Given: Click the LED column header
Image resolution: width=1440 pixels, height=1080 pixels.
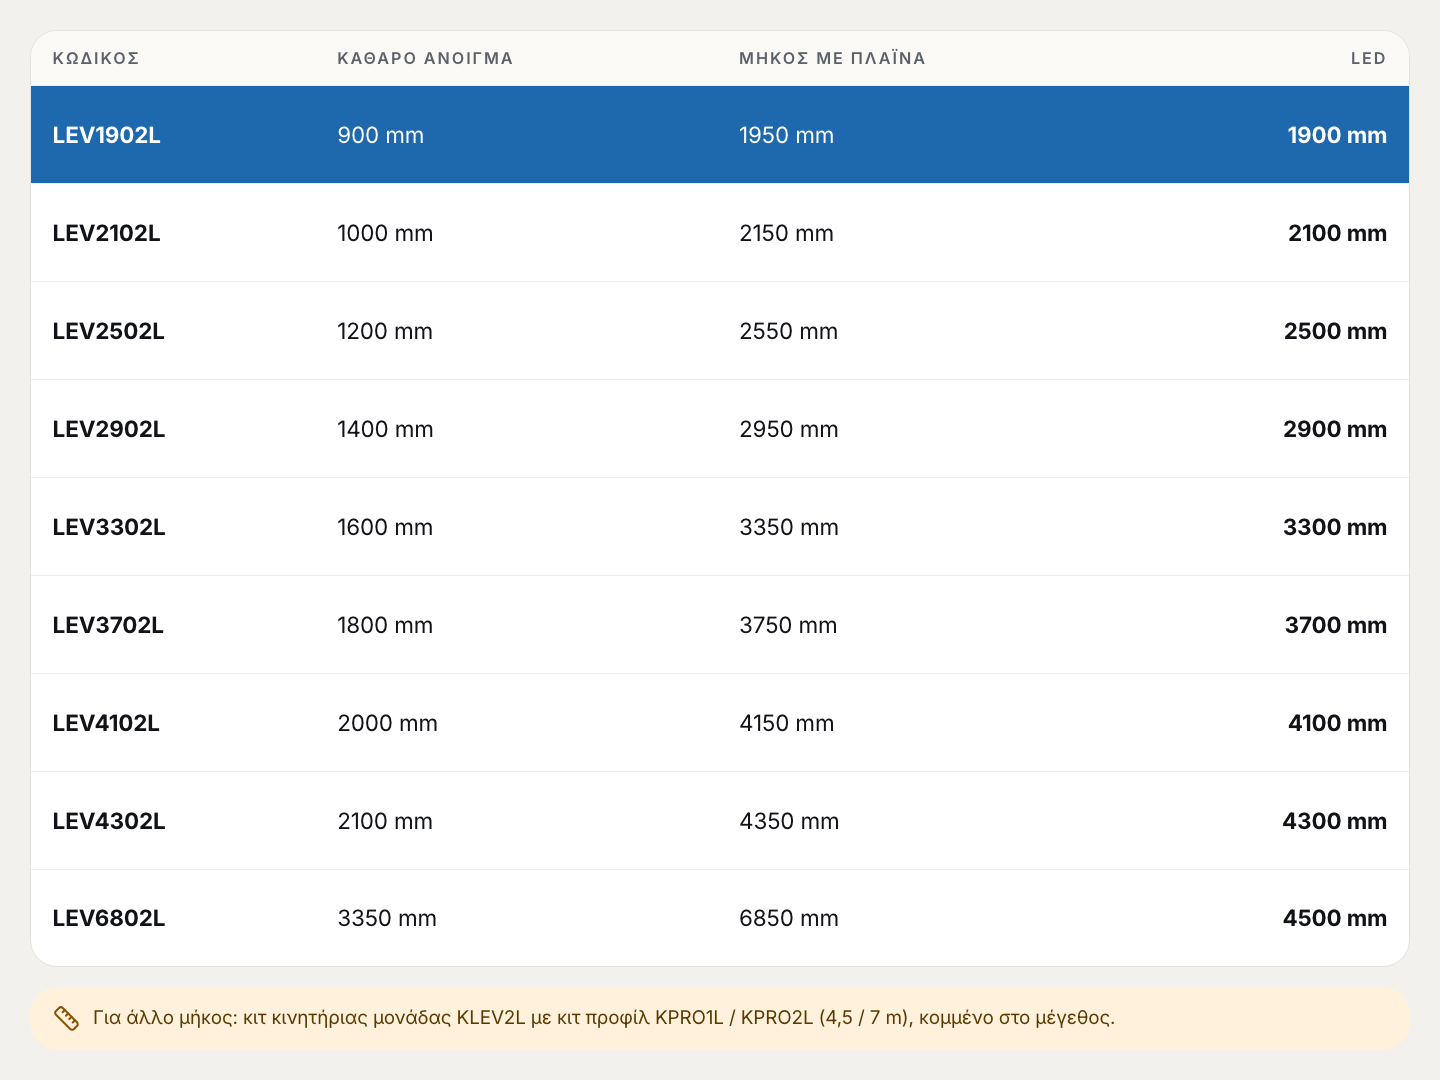Looking at the screenshot, I should pyautogui.click(x=1368, y=58).
